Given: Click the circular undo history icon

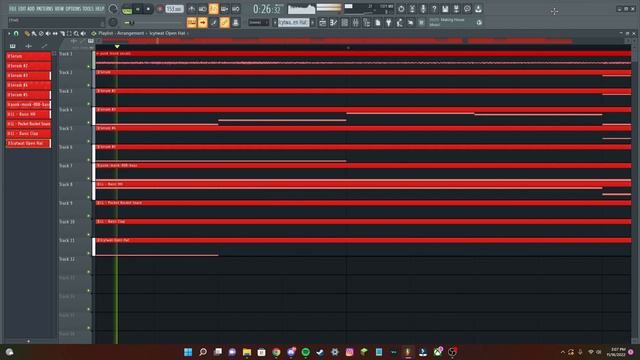Looking at the screenshot, I should point(401,9).
